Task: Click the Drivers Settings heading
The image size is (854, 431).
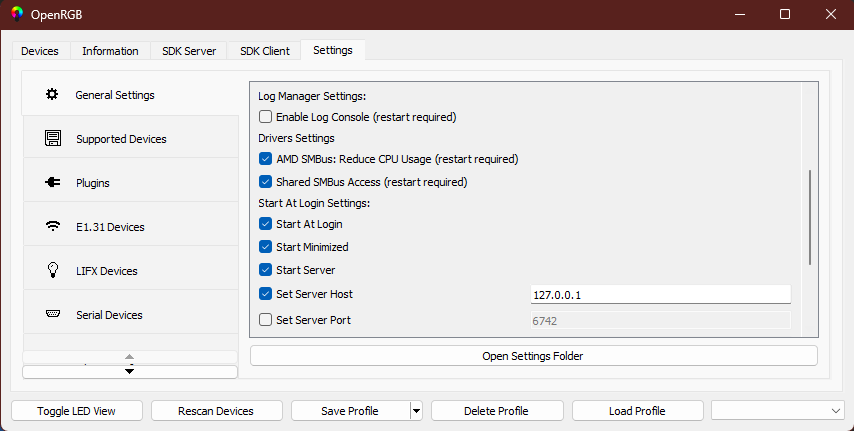Action: 296,138
